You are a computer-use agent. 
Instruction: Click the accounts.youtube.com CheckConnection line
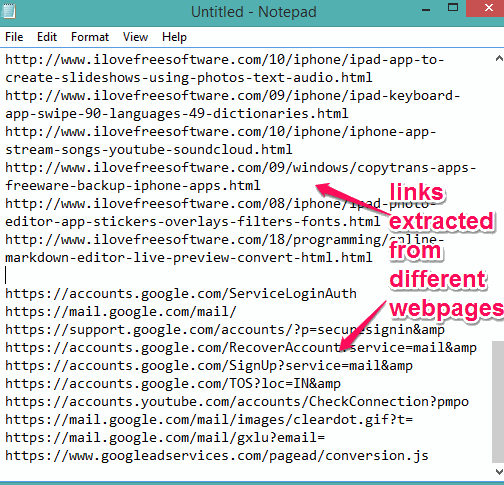point(237,402)
